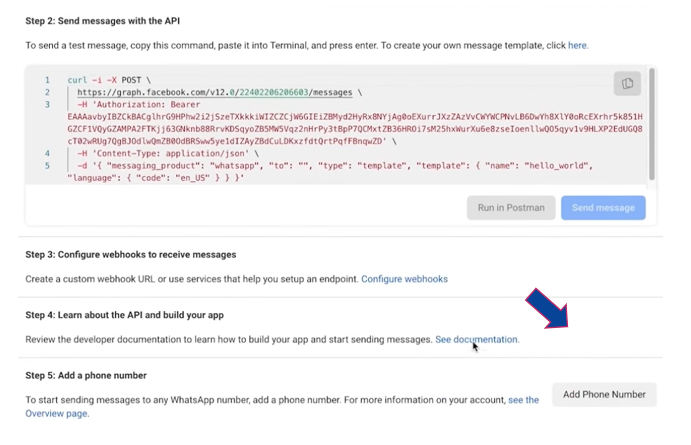Open the 'here' message template link

pyautogui.click(x=578, y=46)
